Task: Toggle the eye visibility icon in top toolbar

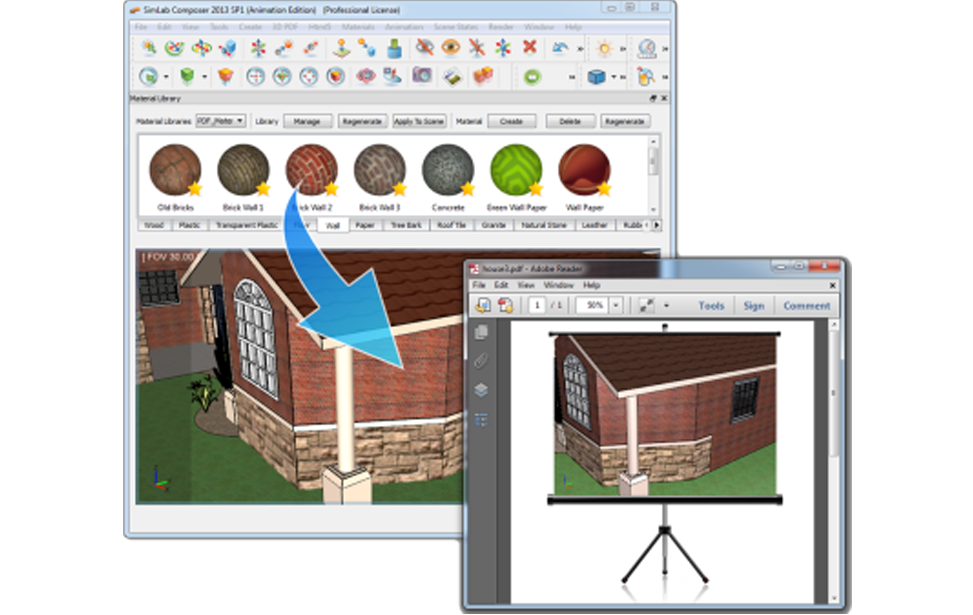Action: (450, 47)
